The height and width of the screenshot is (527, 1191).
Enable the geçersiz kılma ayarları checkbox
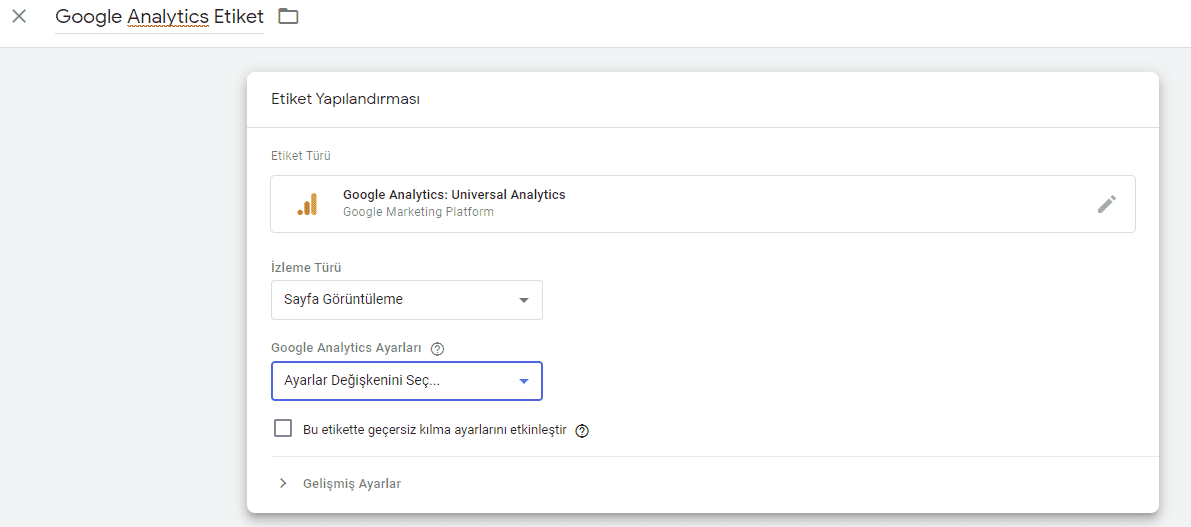pos(283,428)
